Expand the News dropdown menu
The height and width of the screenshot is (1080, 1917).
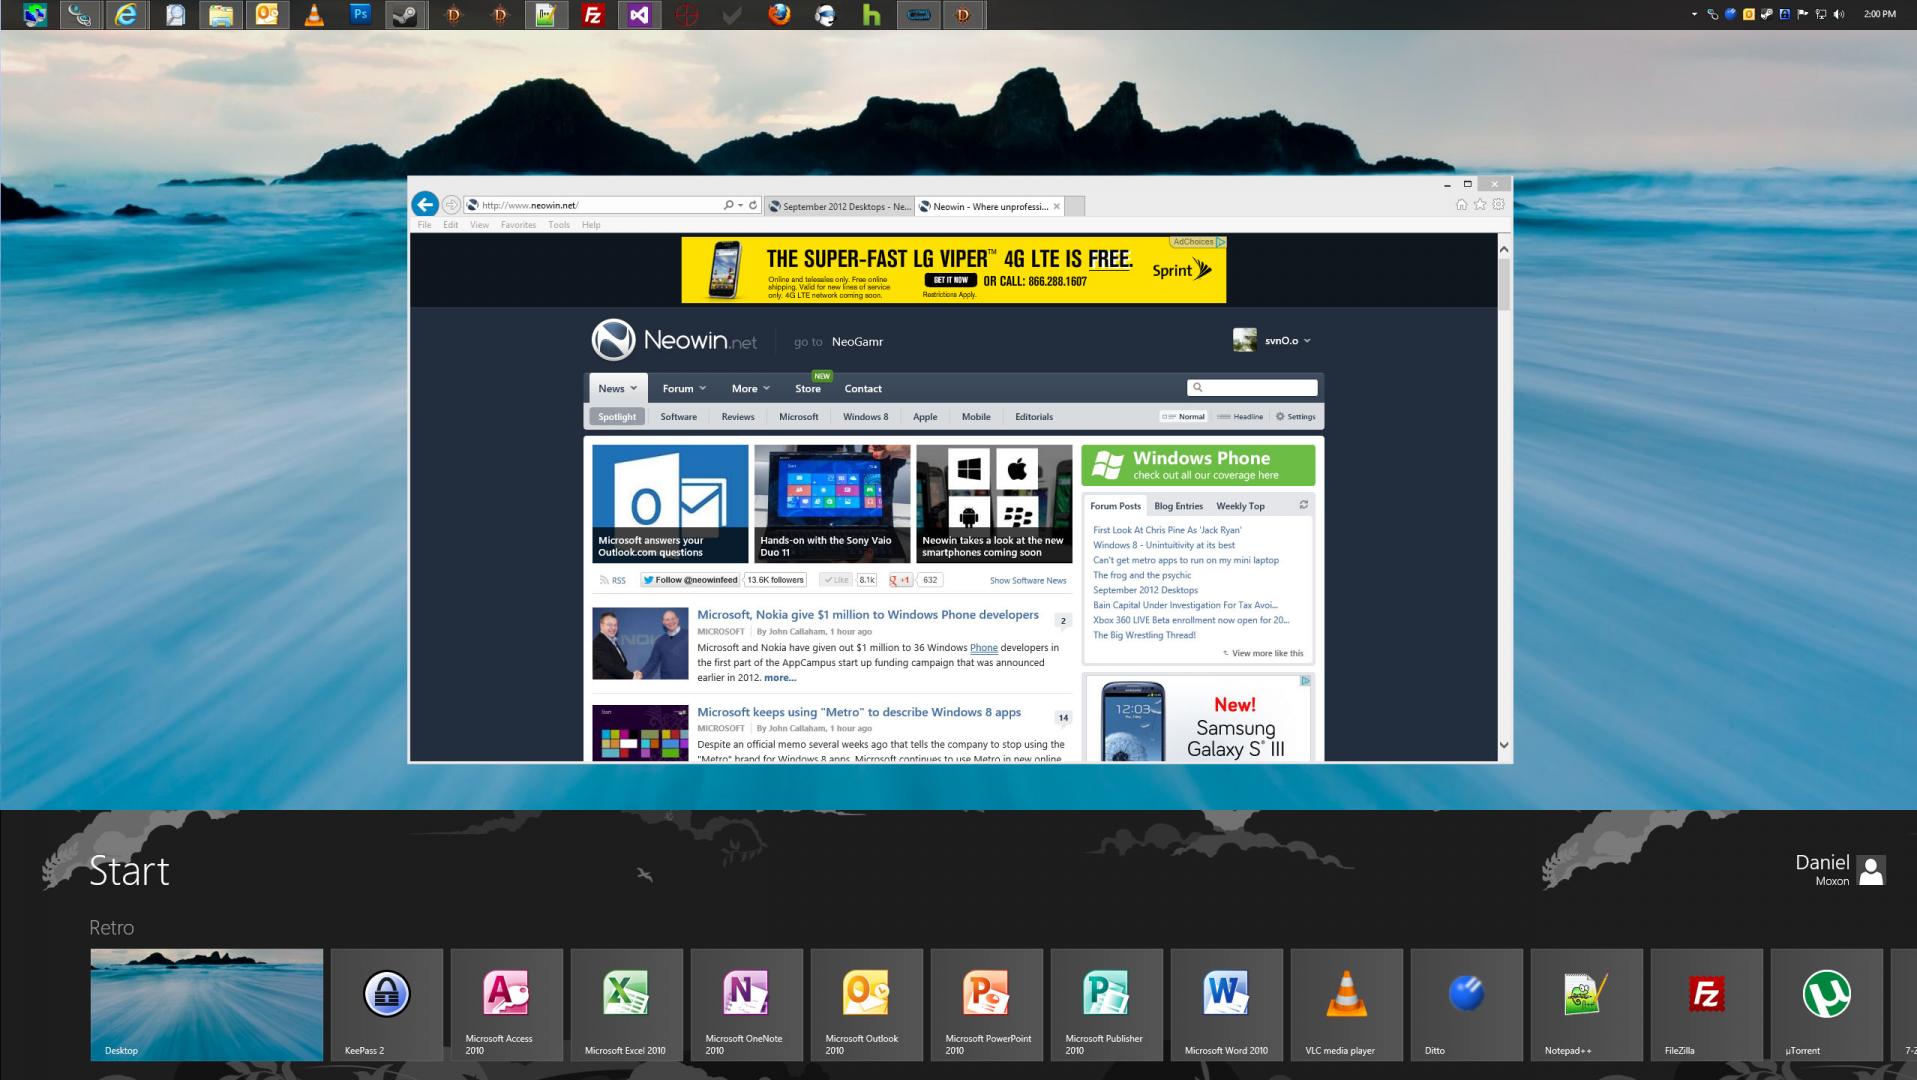(617, 389)
